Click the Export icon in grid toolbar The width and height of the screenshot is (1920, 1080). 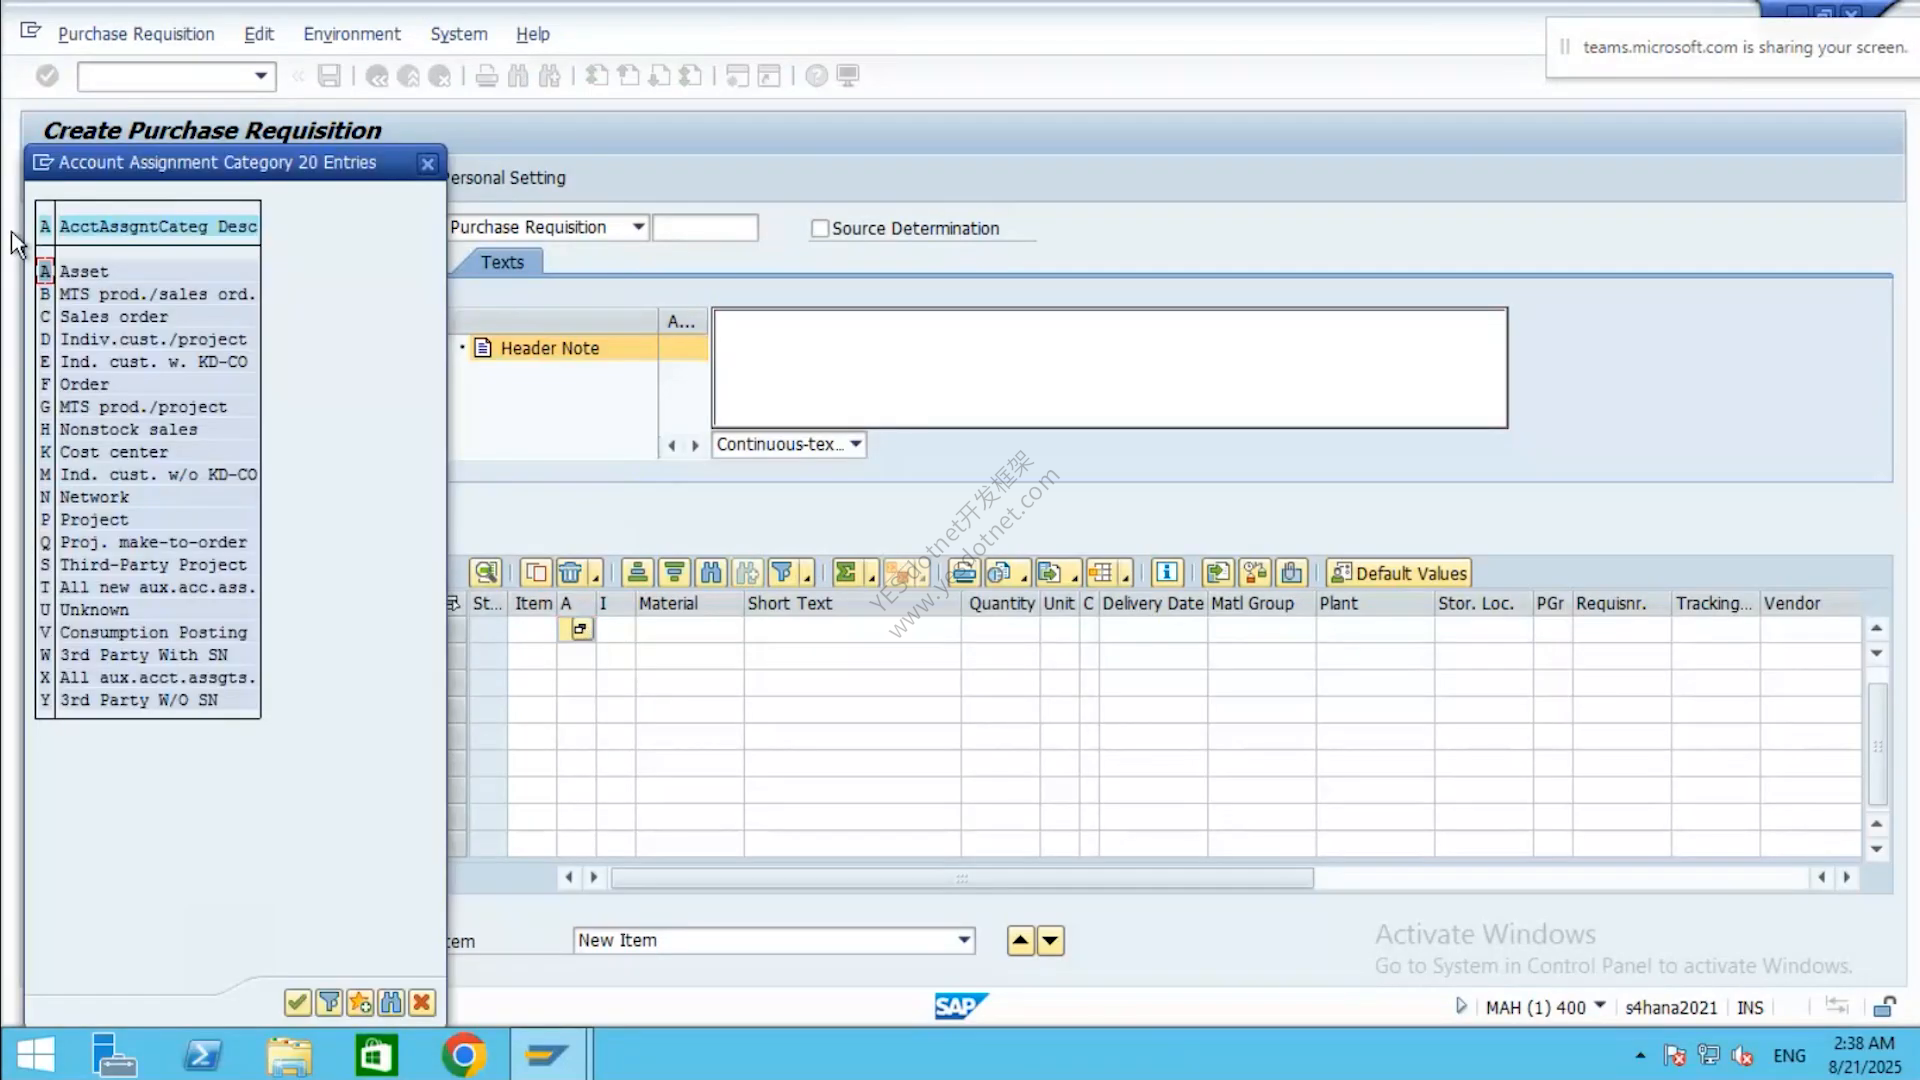(1049, 573)
